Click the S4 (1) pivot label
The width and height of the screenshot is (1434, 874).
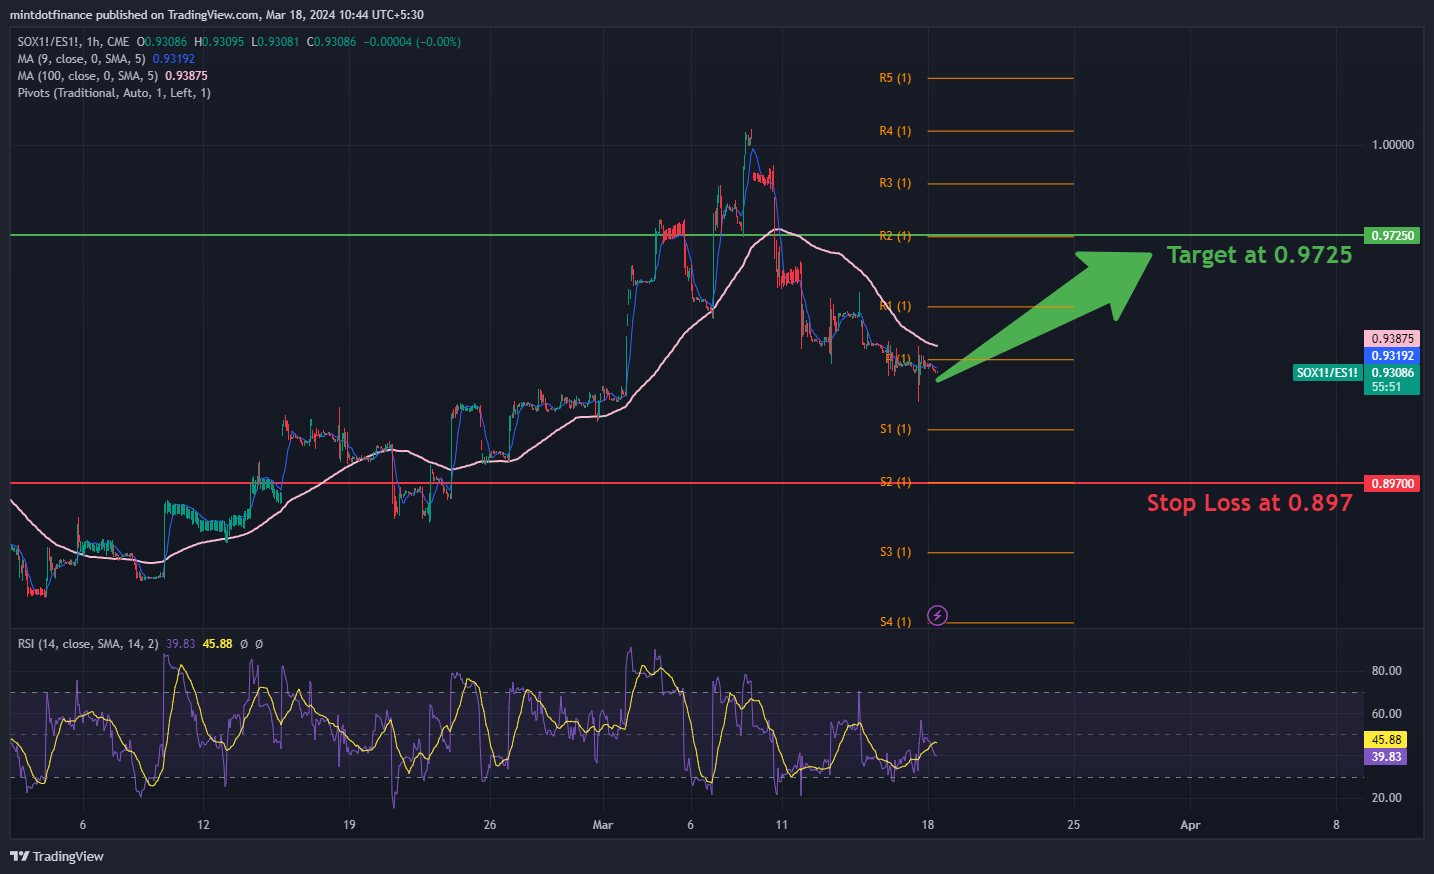895,622
